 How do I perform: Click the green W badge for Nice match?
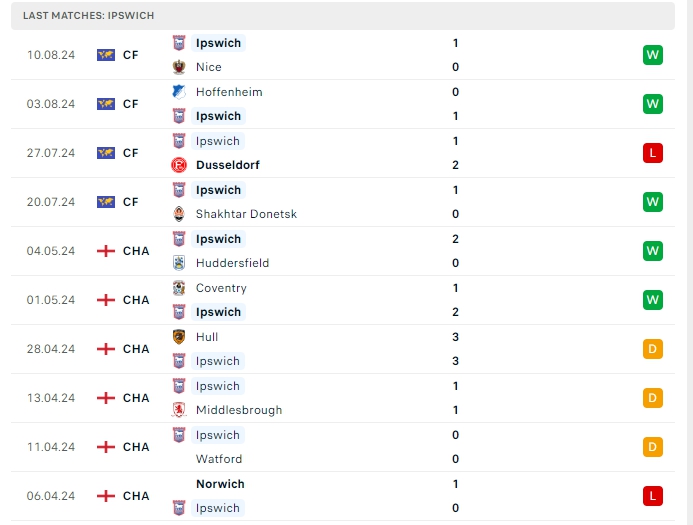(x=653, y=55)
